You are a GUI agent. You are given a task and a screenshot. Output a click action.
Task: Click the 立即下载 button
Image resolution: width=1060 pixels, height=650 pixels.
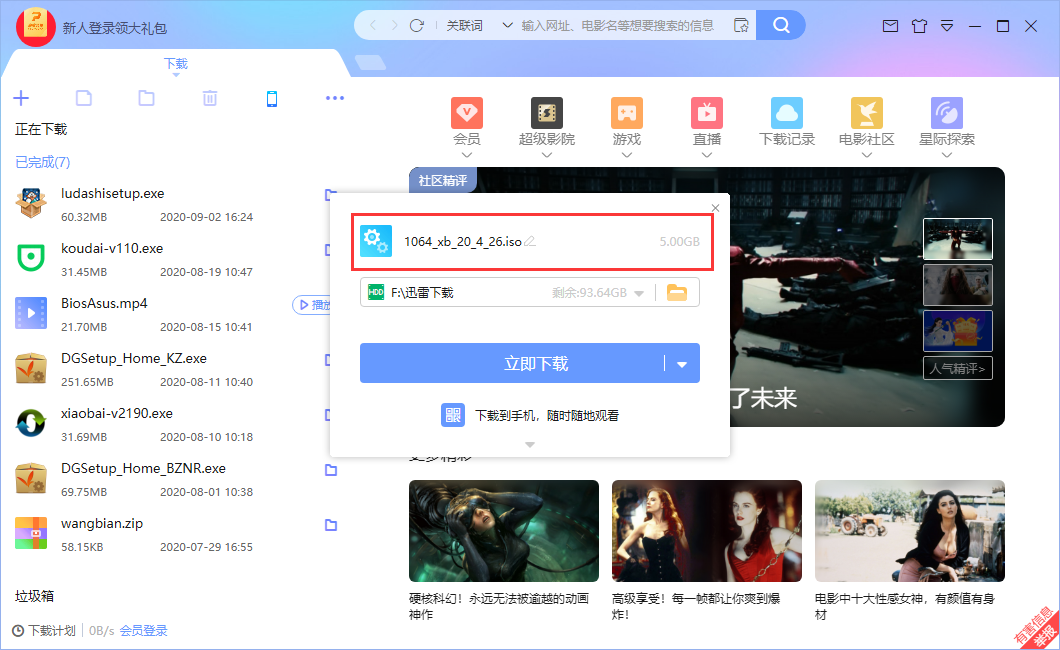pos(512,364)
